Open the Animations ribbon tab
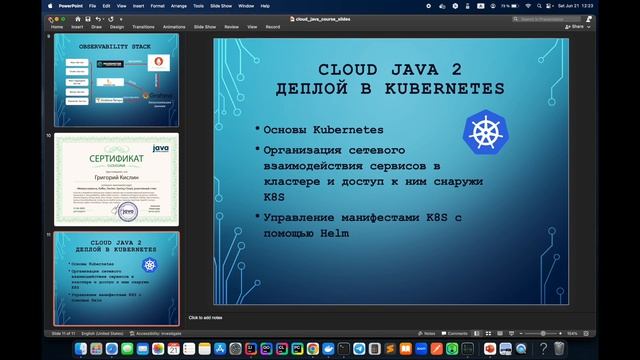Screen dimensions: 640x360 174,27
